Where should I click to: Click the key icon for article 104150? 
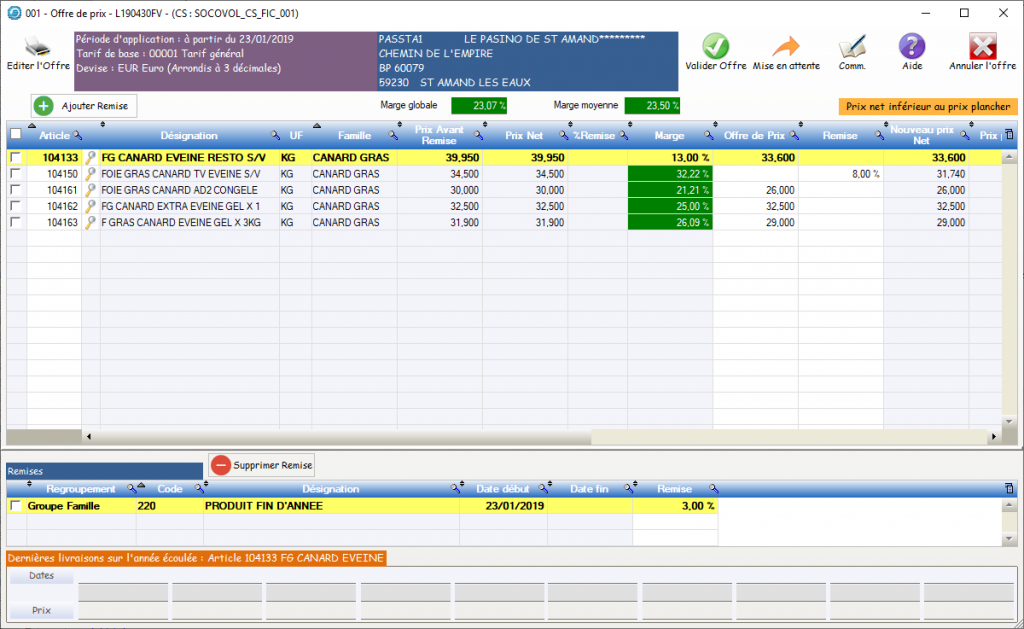[90, 174]
